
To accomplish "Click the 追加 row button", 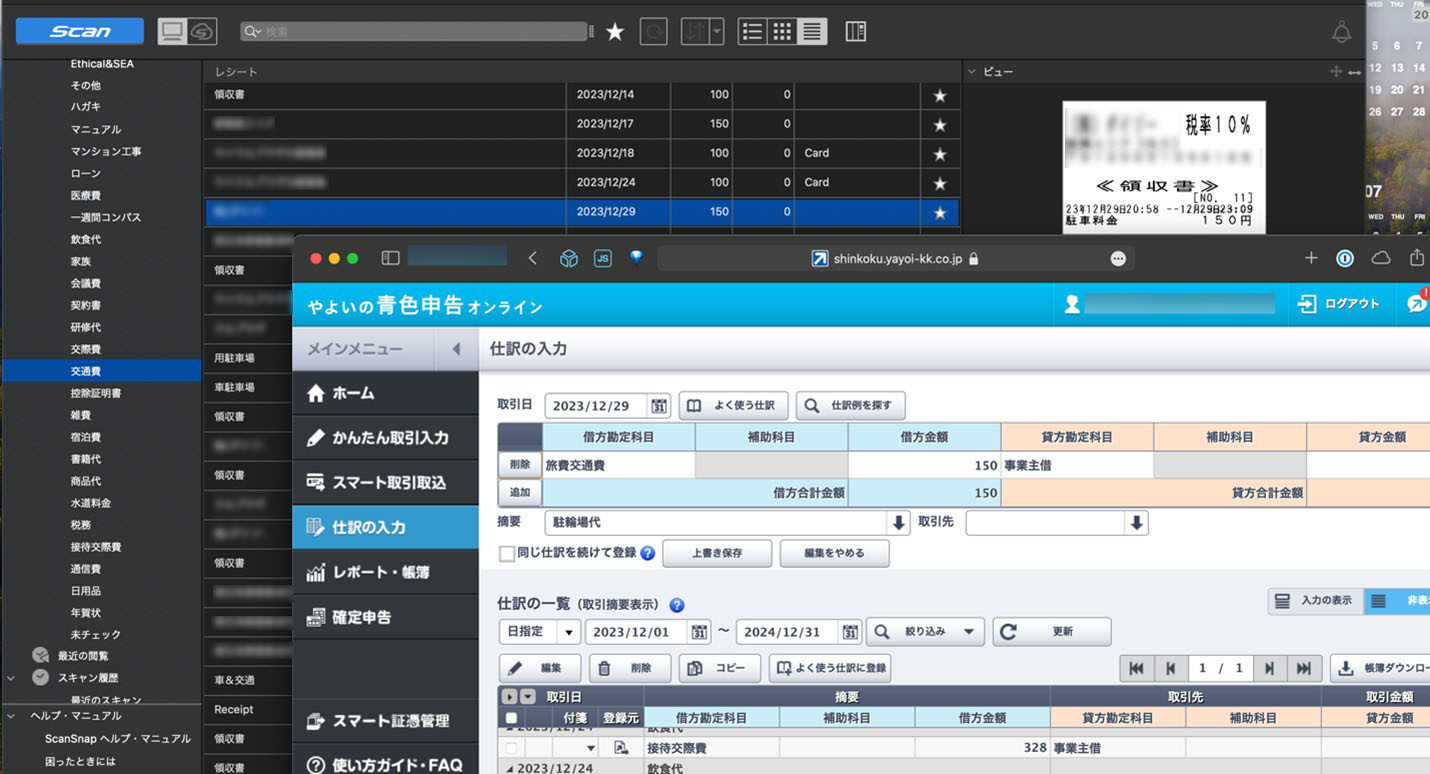I will [520, 492].
